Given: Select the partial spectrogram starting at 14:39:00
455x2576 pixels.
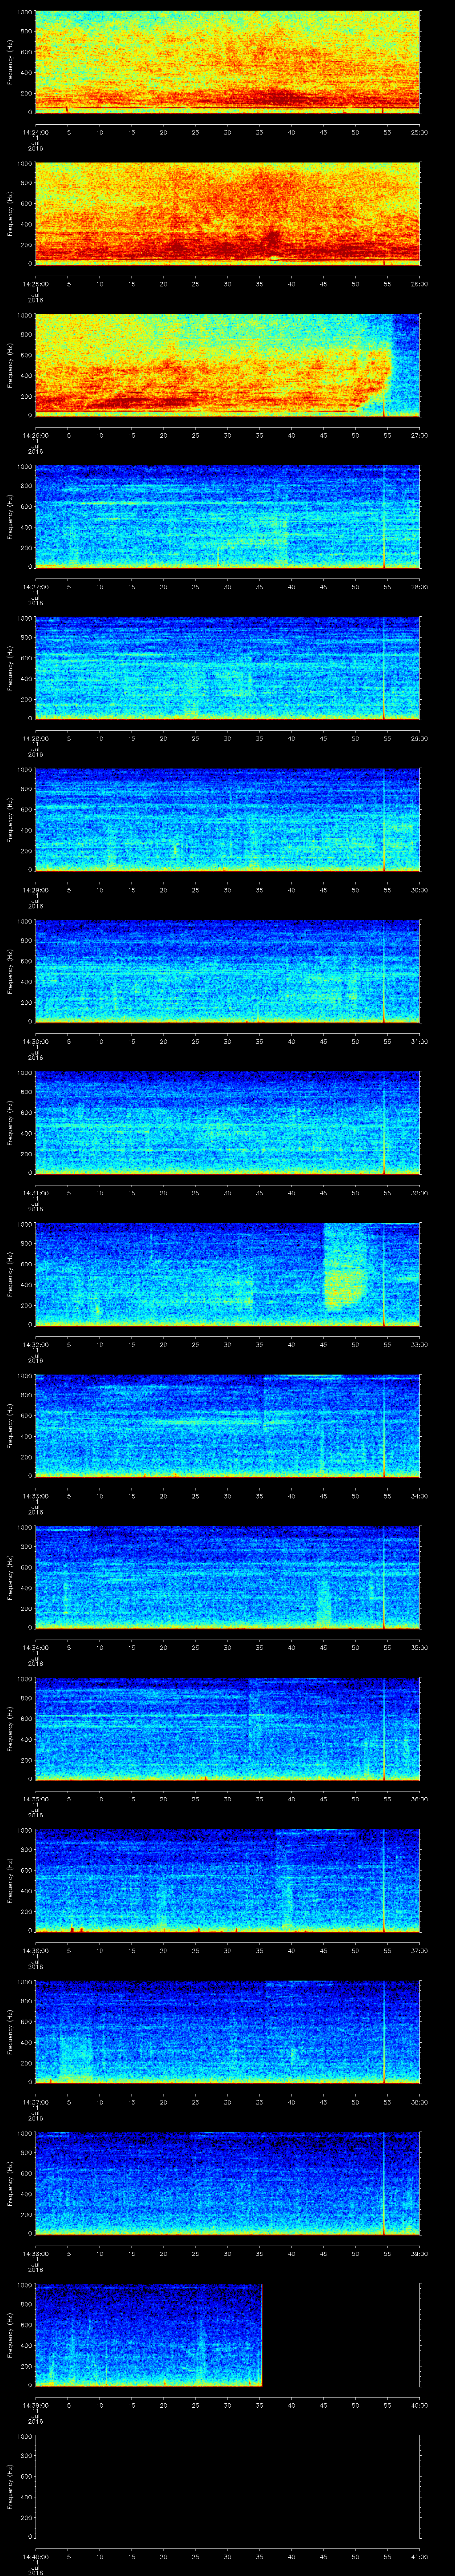Looking at the screenshot, I should point(149,2335).
